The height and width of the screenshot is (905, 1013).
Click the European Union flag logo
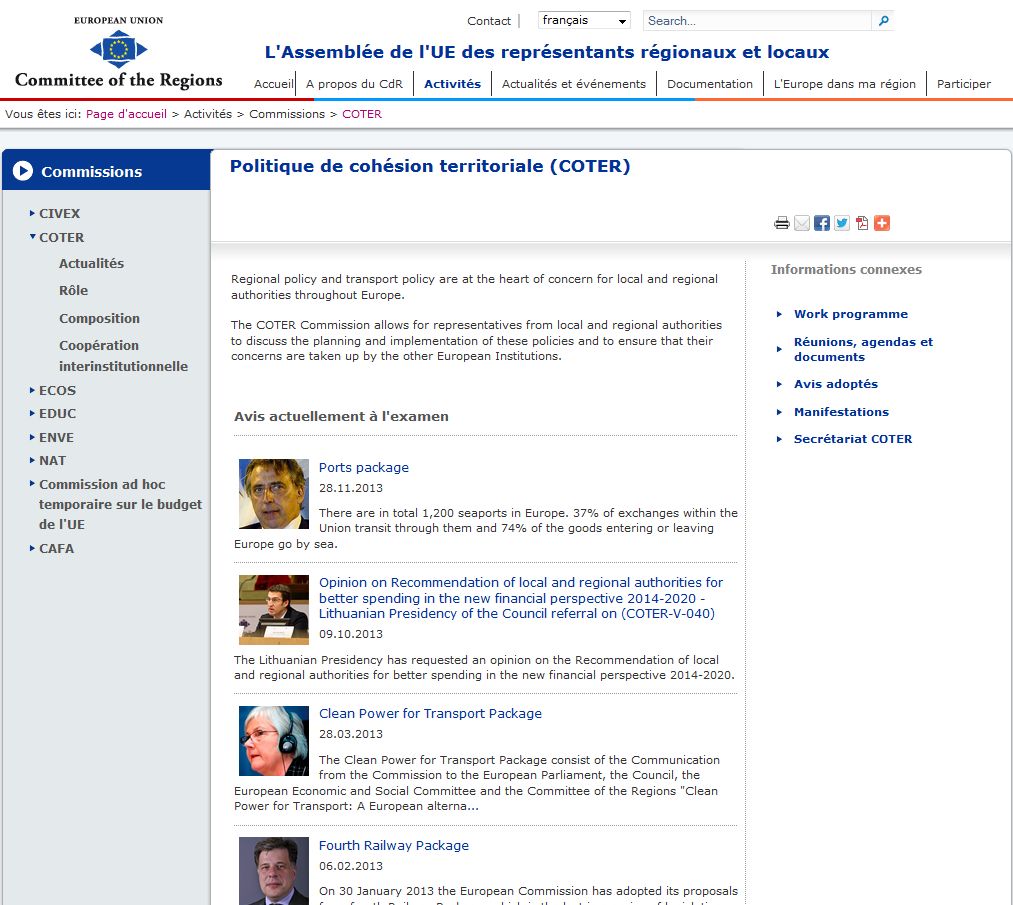pyautogui.click(x=119, y=49)
